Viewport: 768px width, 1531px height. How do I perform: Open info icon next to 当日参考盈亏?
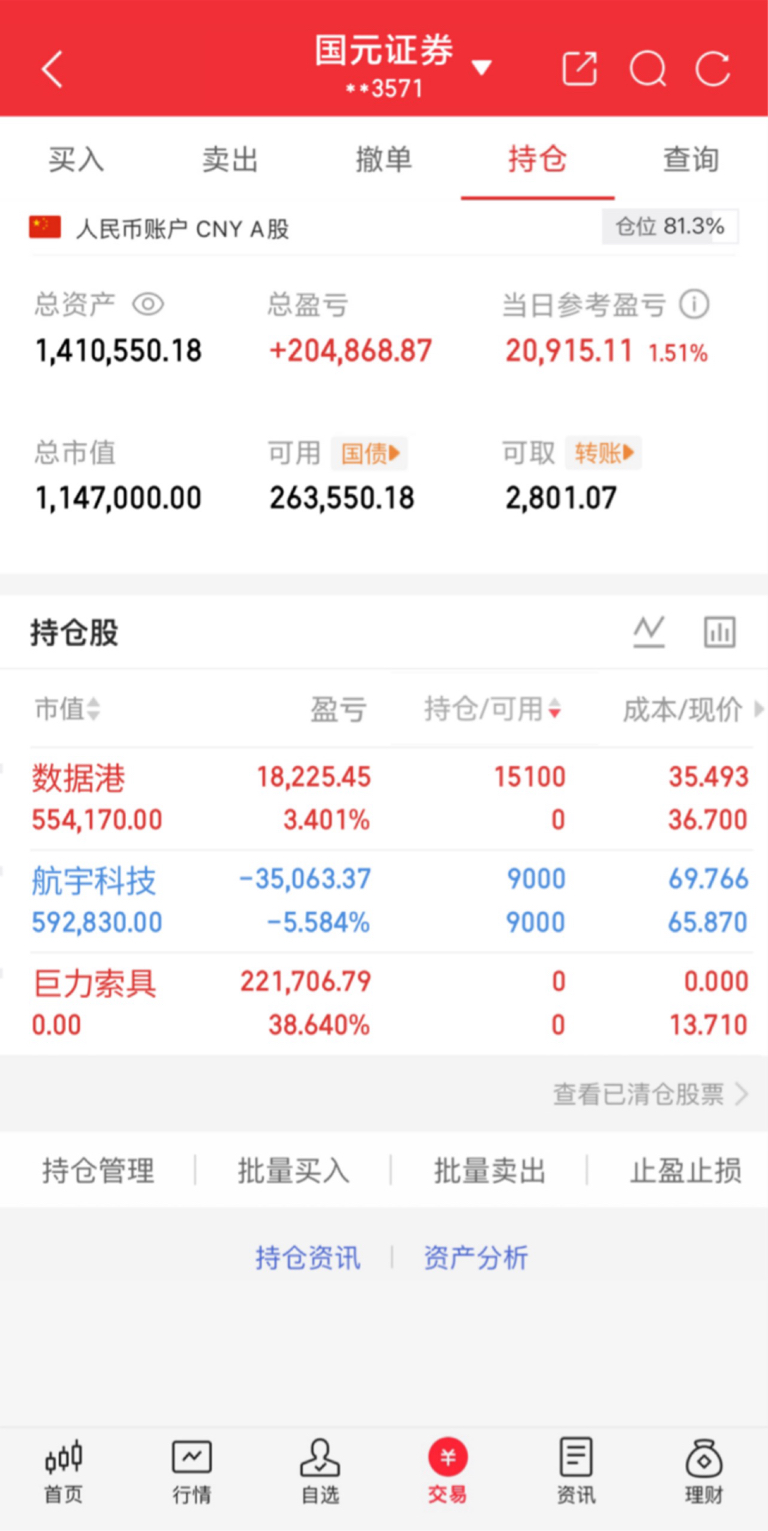pyautogui.click(x=694, y=304)
